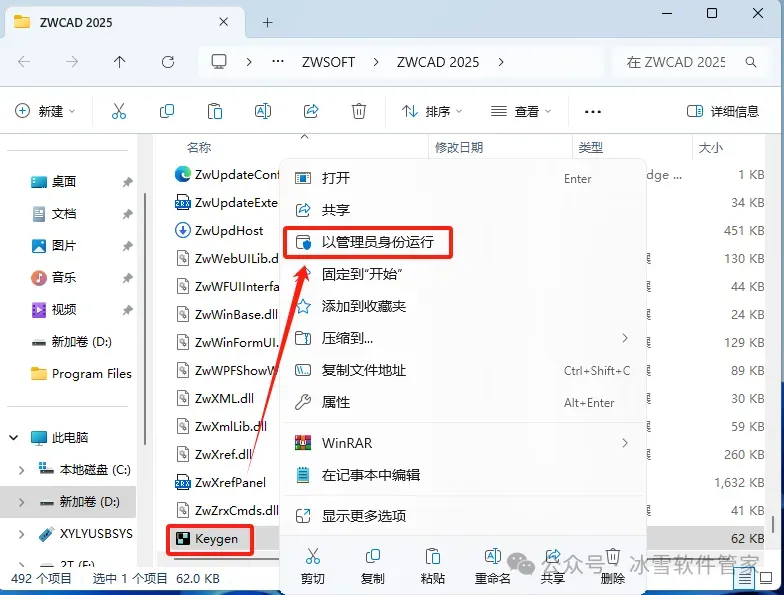This screenshot has width=784, height=595.
Task: Expand the WinRAR submenu arrow
Action: click(625, 443)
